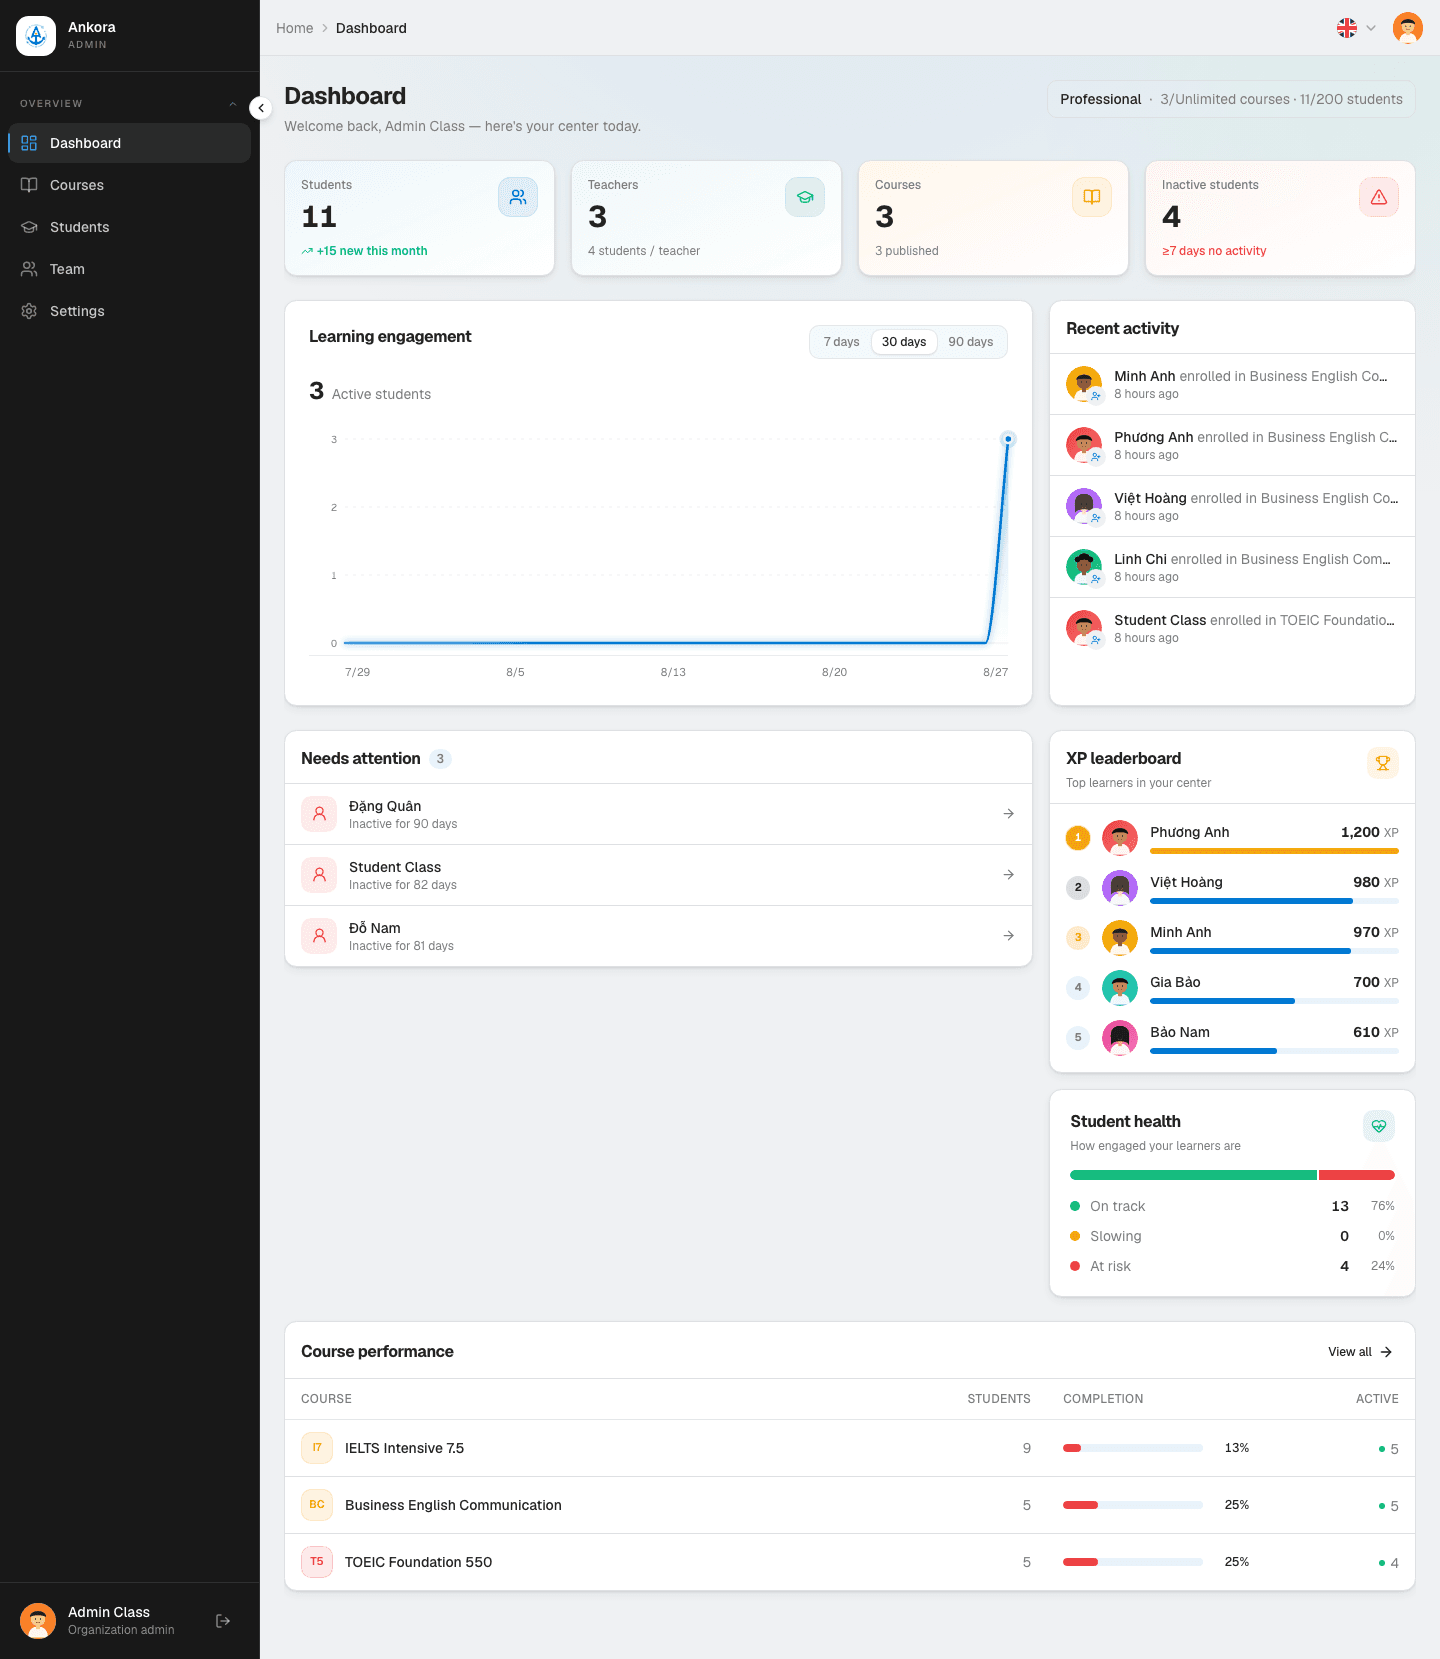Switch engagement chart to 7 days
The height and width of the screenshot is (1659, 1440).
pyautogui.click(x=841, y=342)
